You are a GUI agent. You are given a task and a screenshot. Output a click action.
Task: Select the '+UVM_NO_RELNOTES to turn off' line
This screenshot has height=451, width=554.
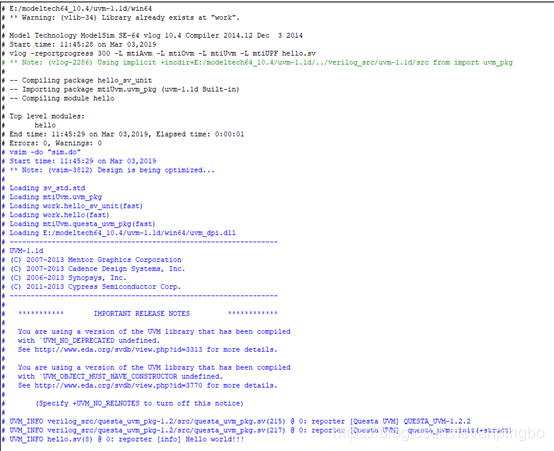click(x=139, y=403)
